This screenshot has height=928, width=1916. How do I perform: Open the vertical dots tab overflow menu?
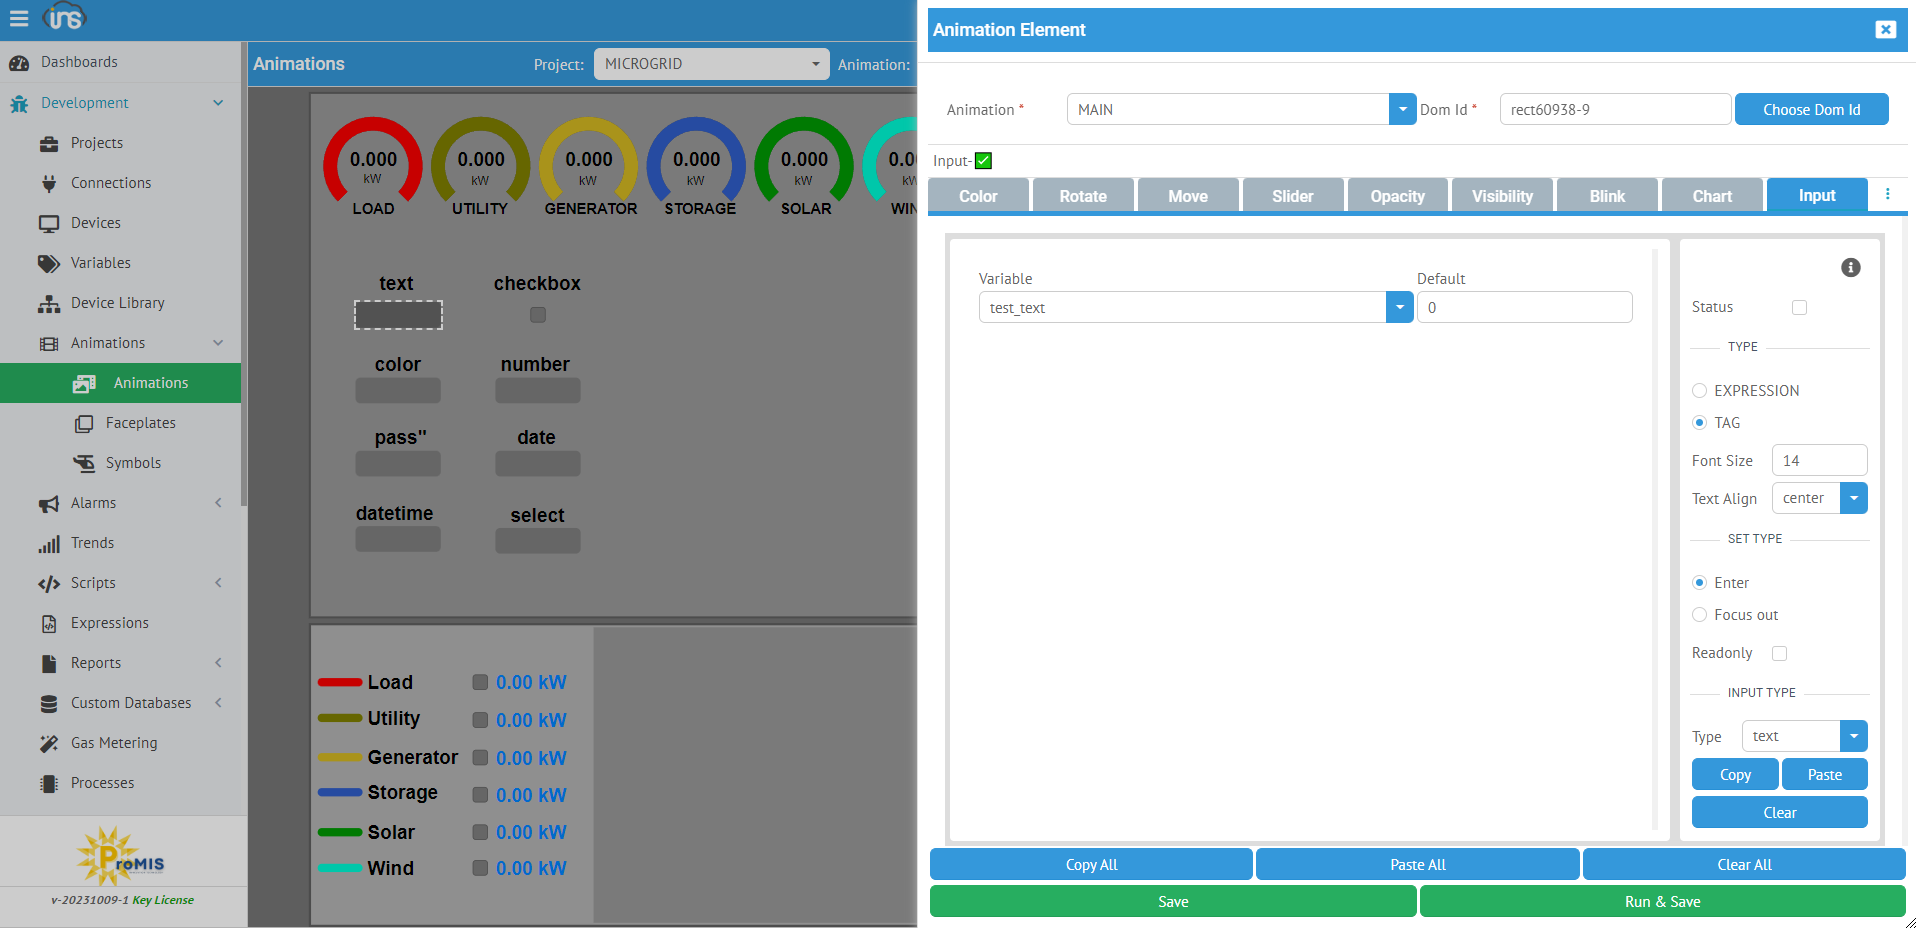click(1888, 194)
